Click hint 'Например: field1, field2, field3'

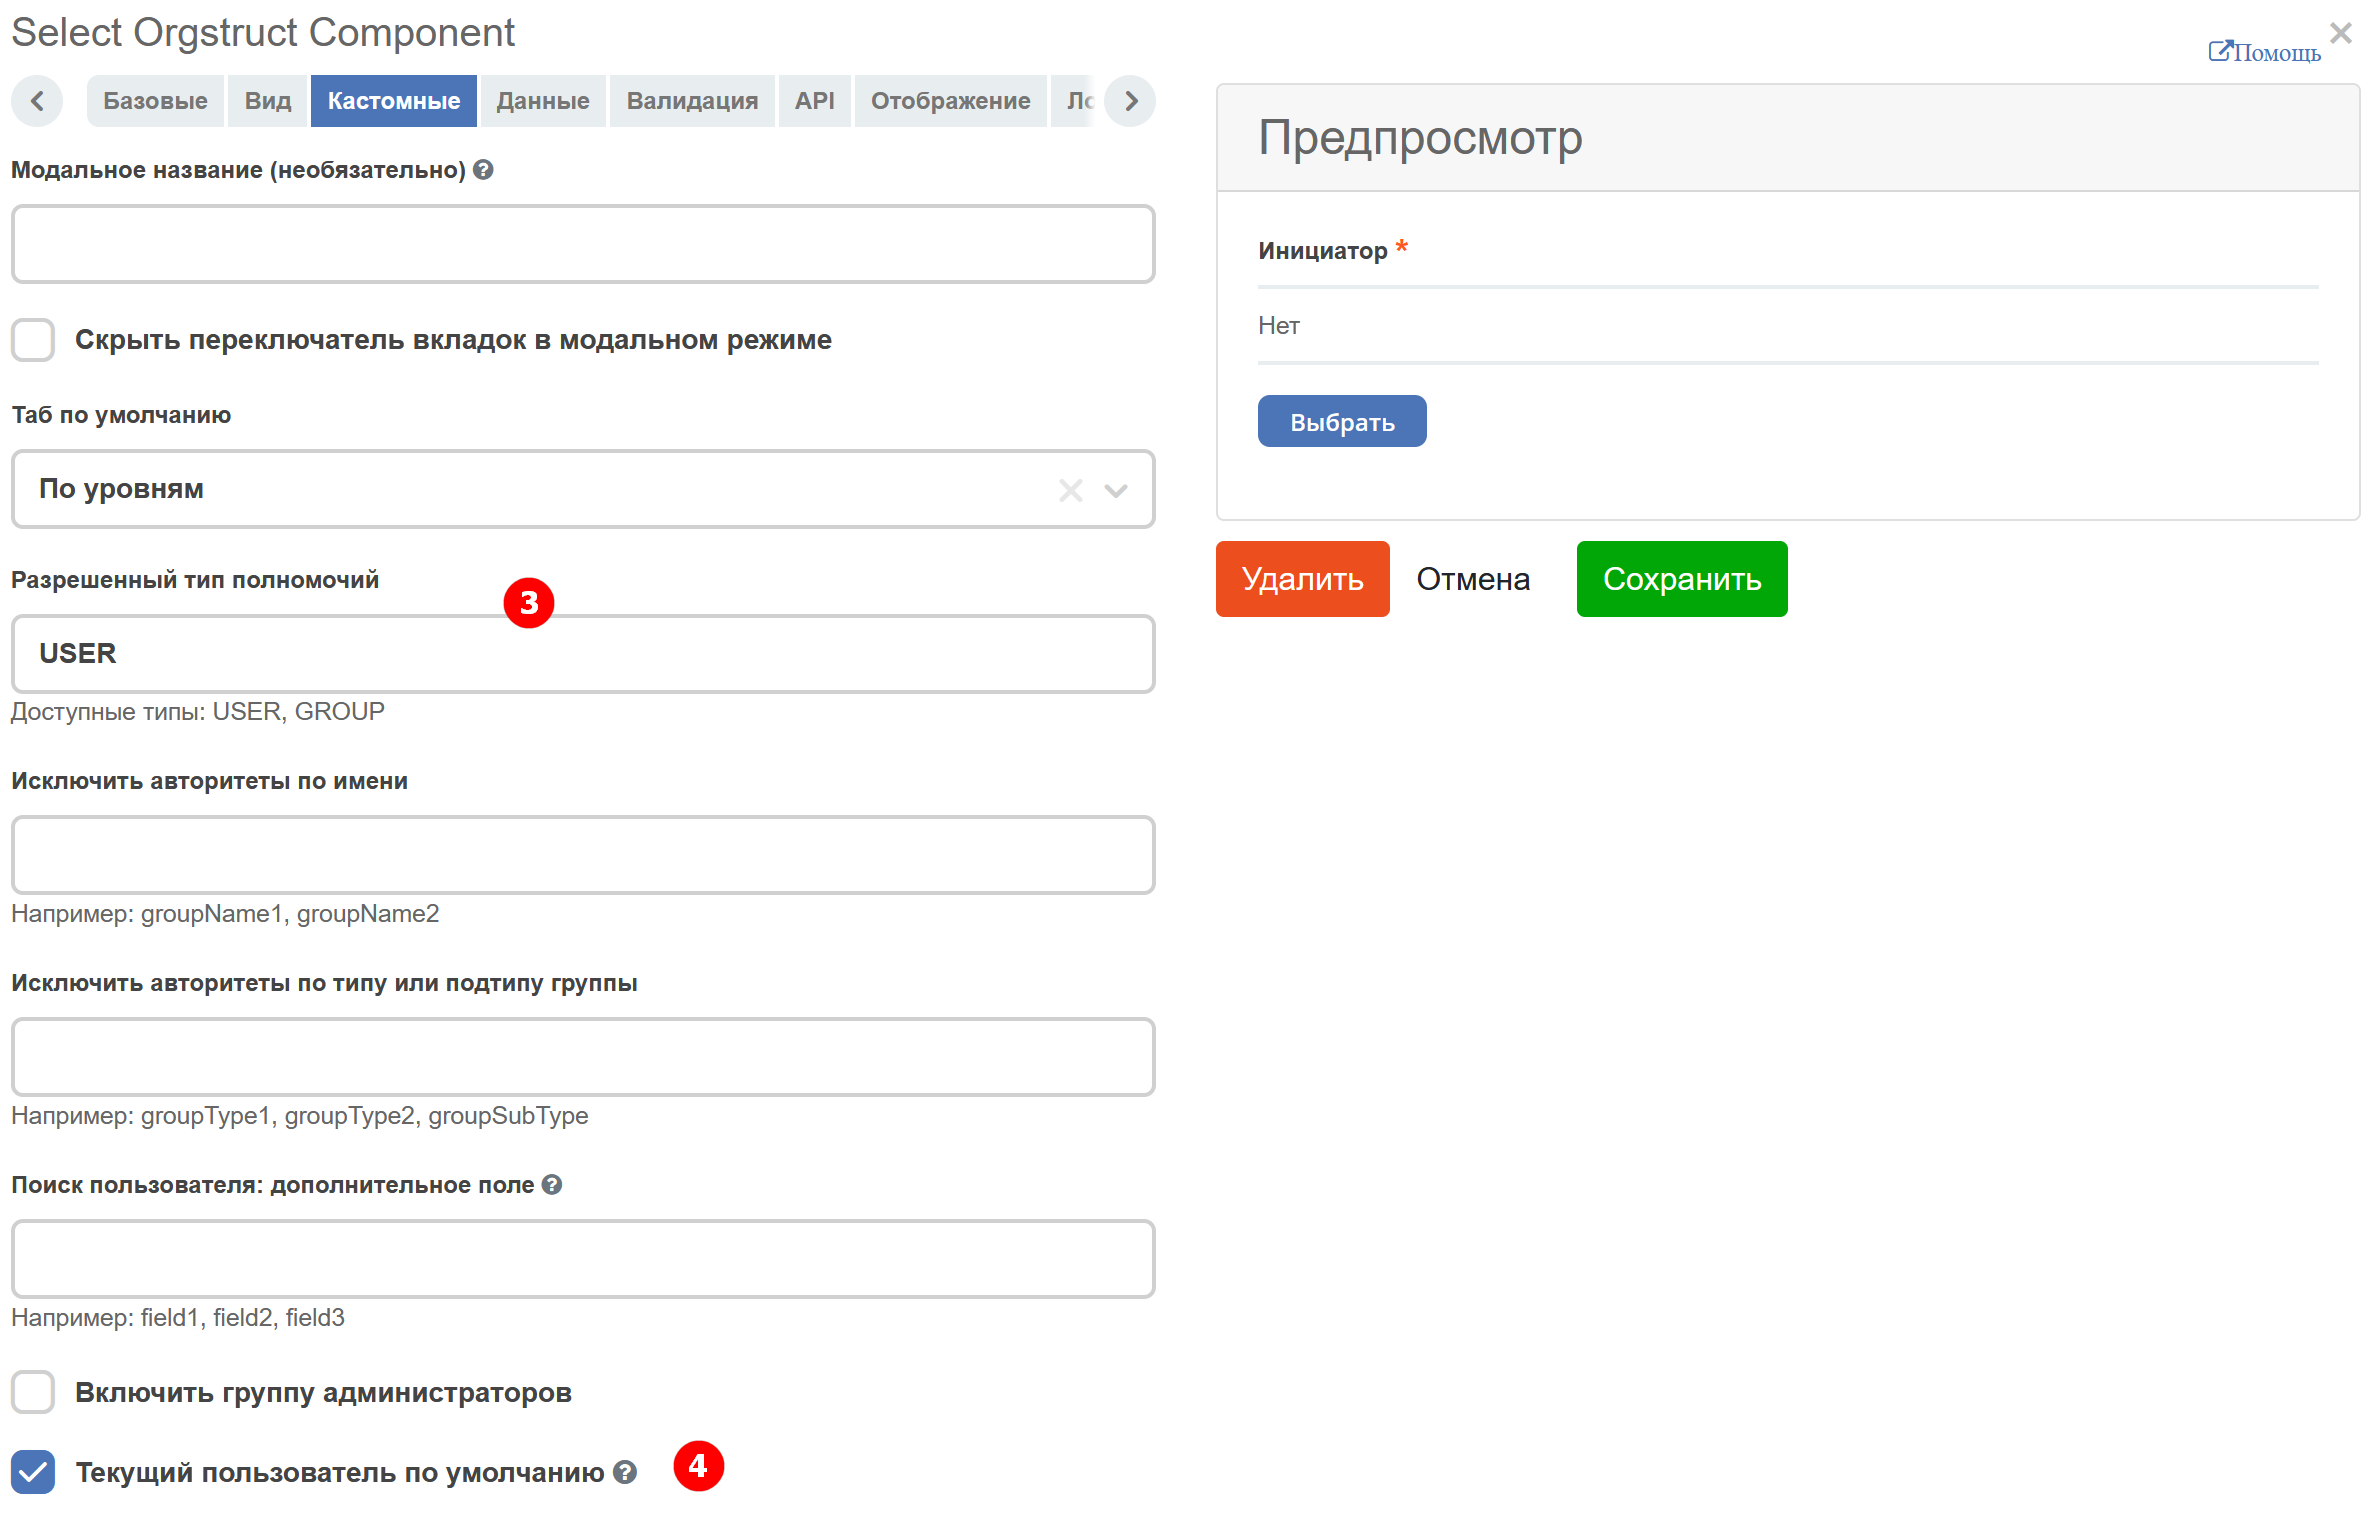178,1317
